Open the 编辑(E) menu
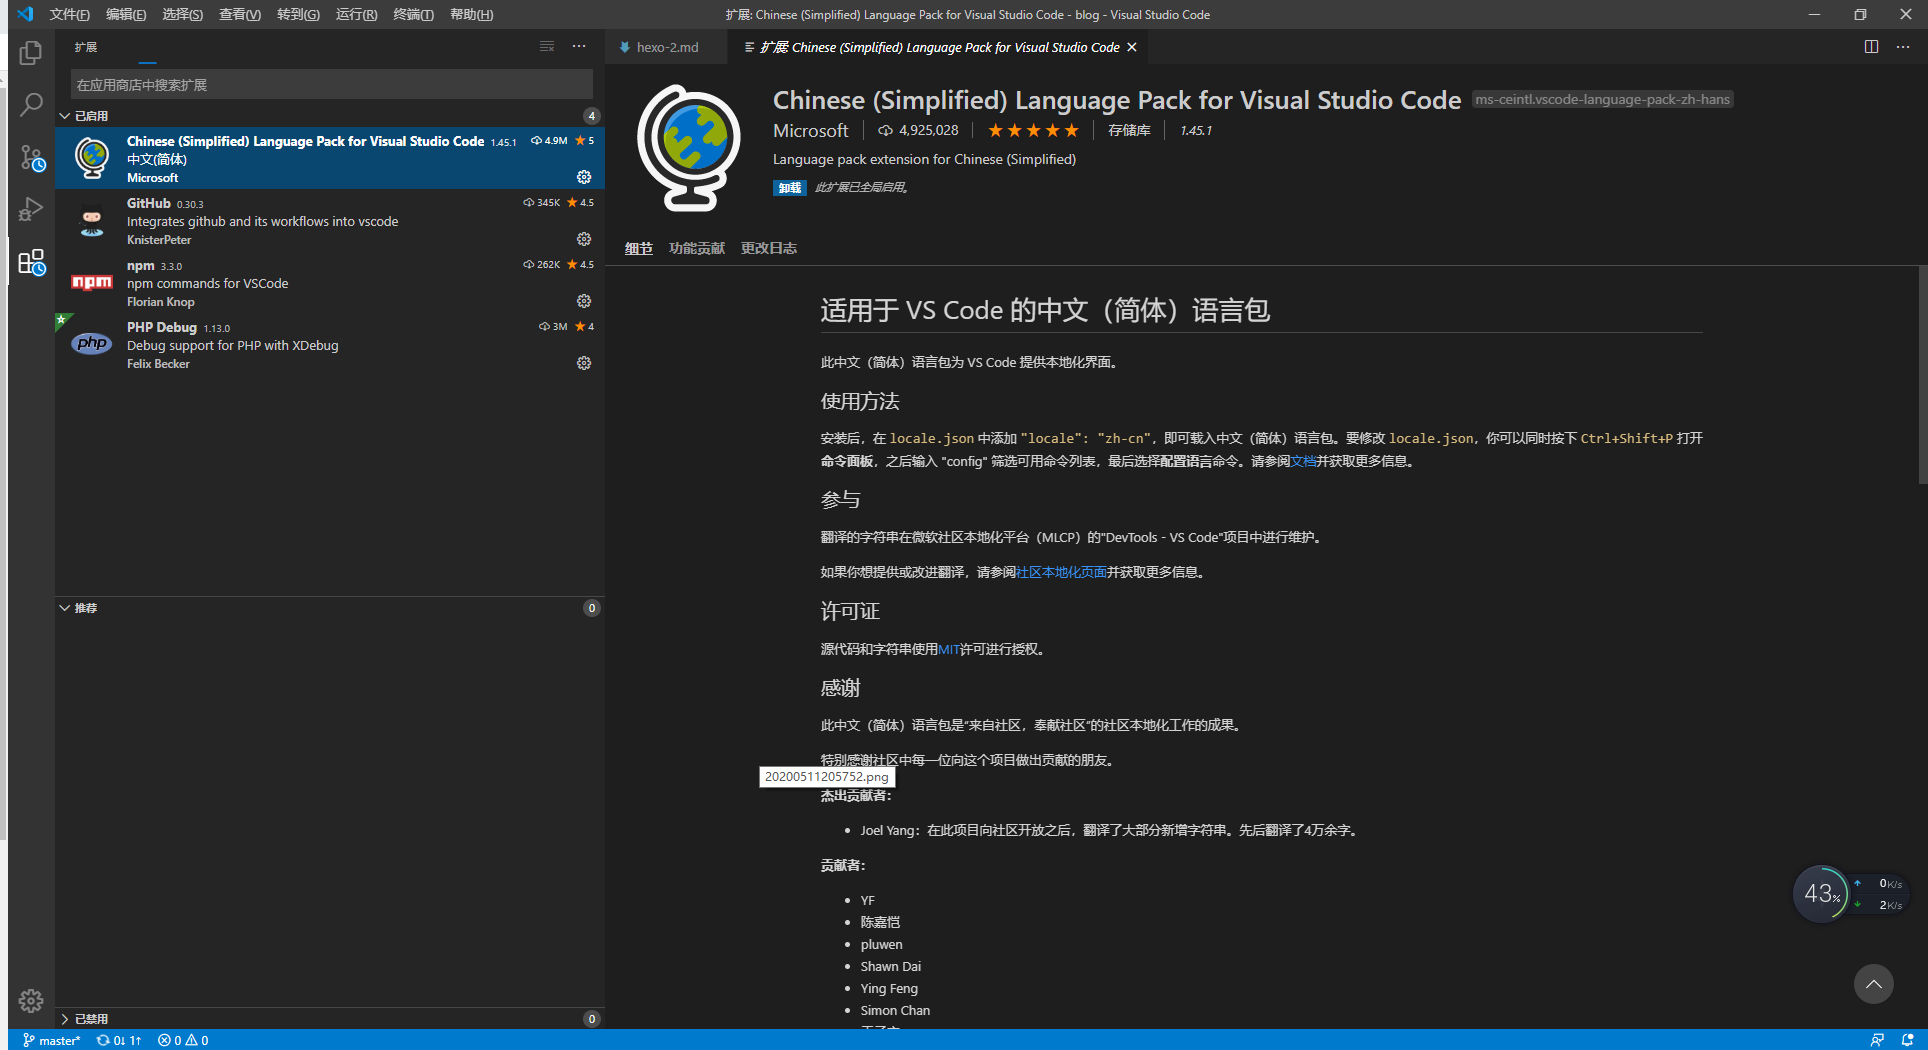The height and width of the screenshot is (1050, 1928). [x=126, y=14]
